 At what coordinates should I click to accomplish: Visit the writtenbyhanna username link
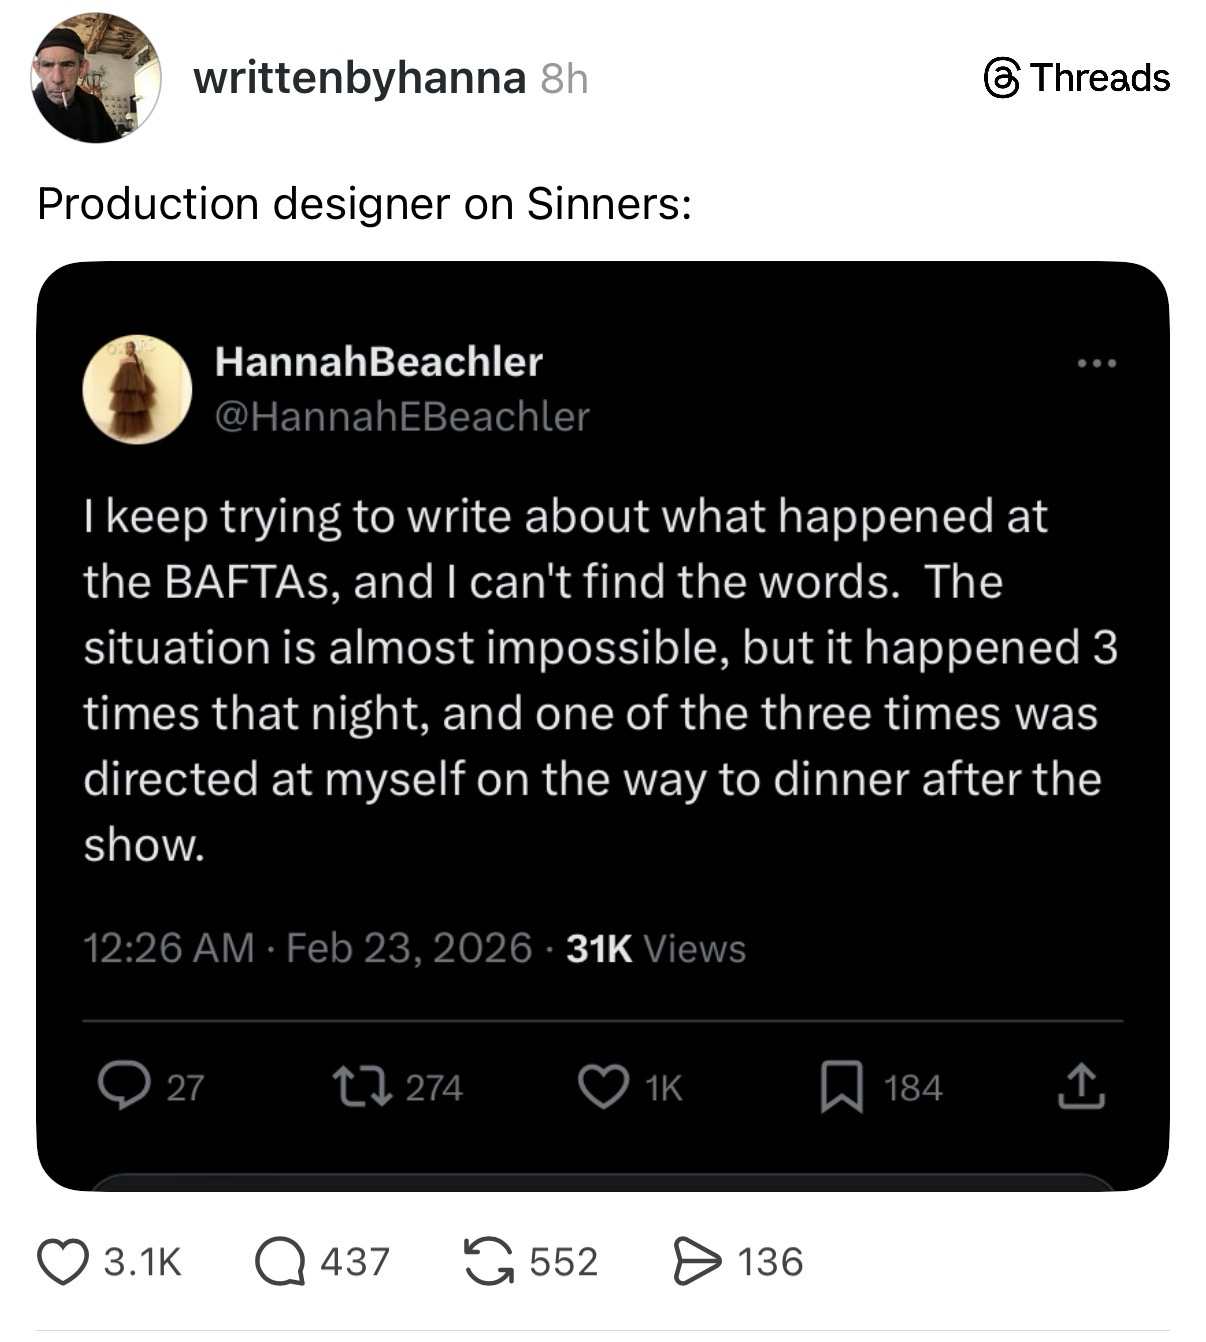[359, 78]
